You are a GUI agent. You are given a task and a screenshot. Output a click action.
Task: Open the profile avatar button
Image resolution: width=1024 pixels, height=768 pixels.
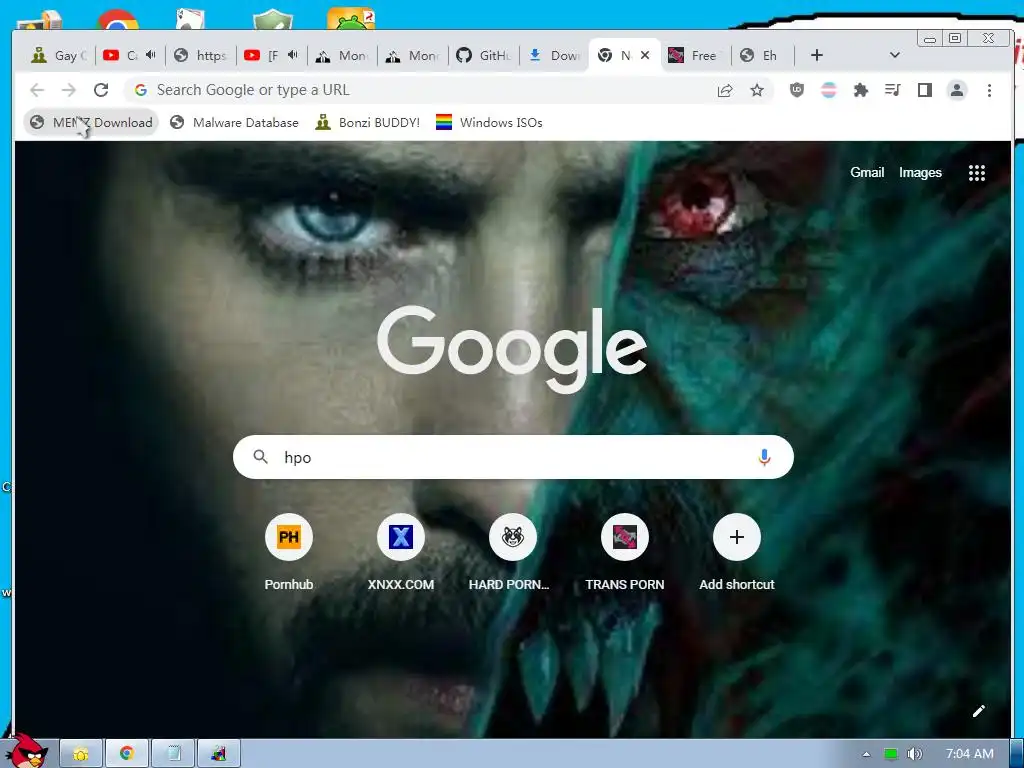(957, 90)
